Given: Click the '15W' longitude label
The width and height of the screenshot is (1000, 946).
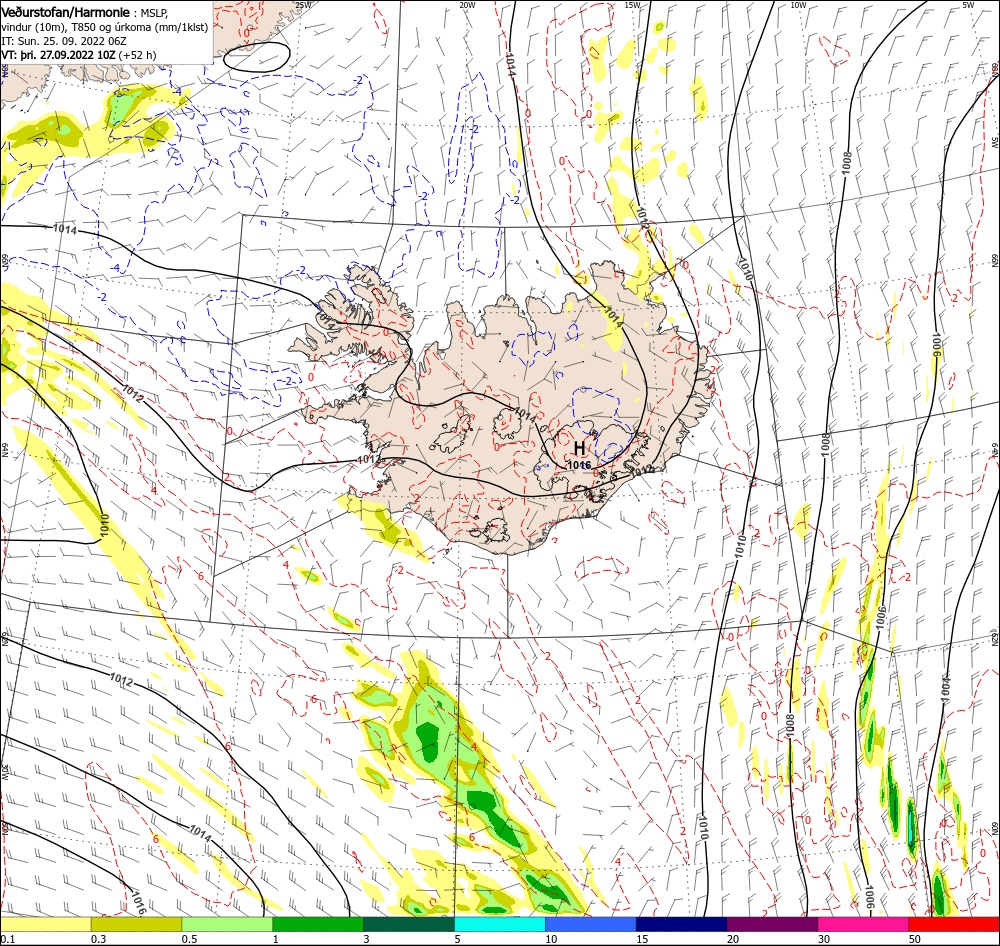Looking at the screenshot, I should (632, 5).
